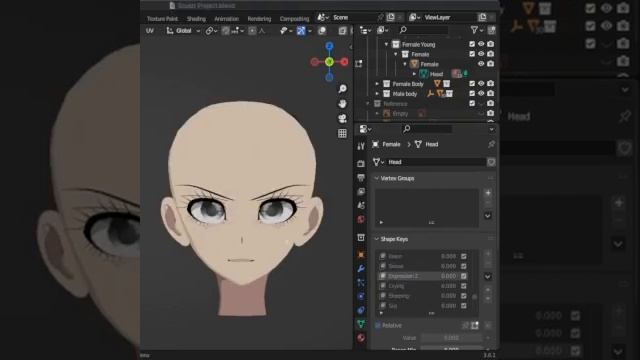Screen dimensions: 640x360
Task: Uncheck the Female Body collection checkbox
Action: point(472,83)
